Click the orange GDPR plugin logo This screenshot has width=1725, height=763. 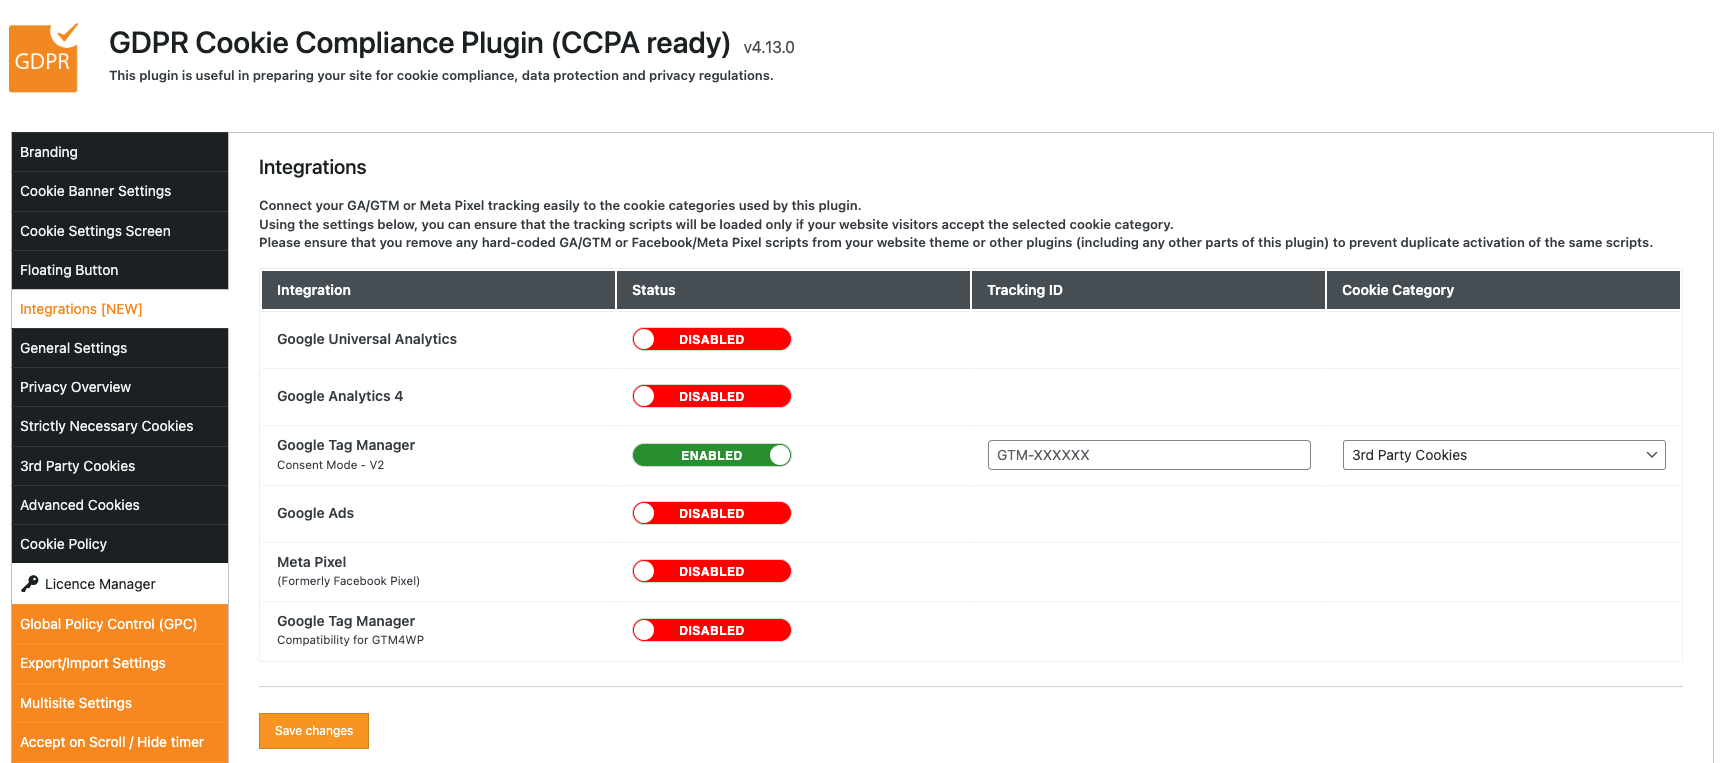pyautogui.click(x=44, y=58)
